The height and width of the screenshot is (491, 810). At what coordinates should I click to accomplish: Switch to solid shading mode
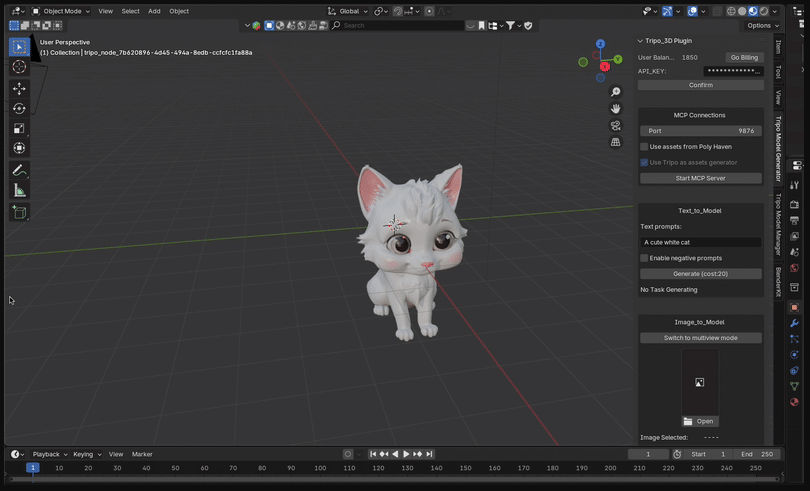(742, 11)
